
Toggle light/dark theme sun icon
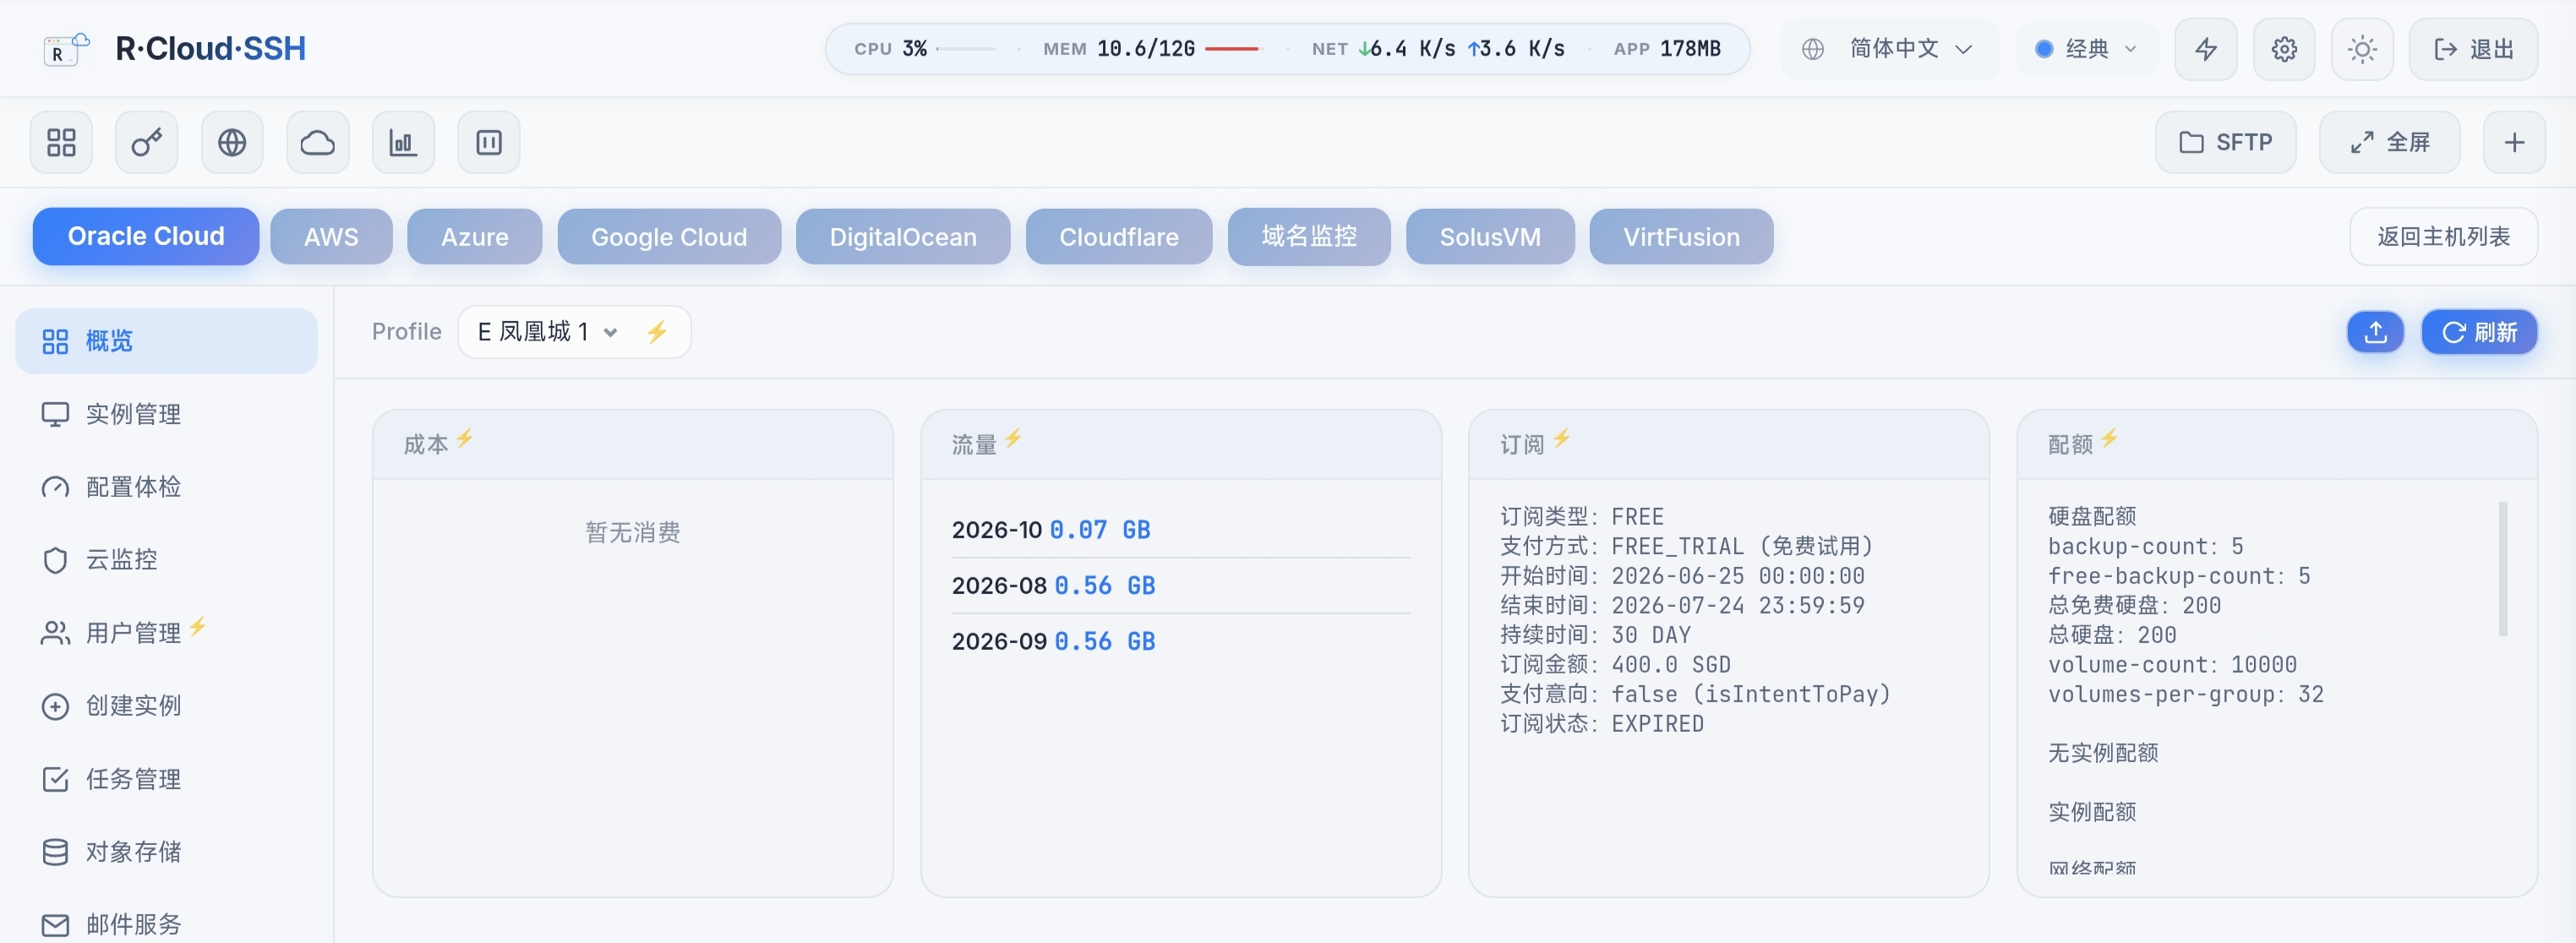click(2362, 49)
